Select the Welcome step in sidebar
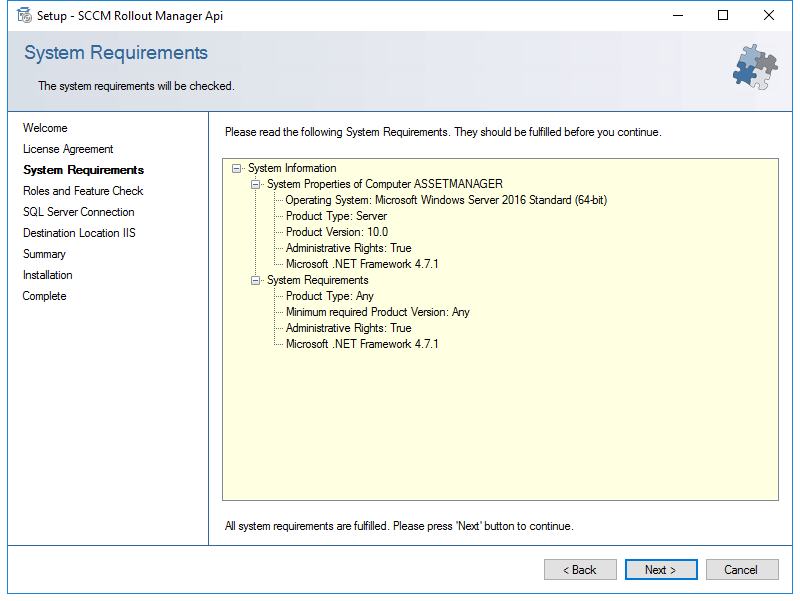Viewport: 800px width, 601px height. click(x=45, y=128)
